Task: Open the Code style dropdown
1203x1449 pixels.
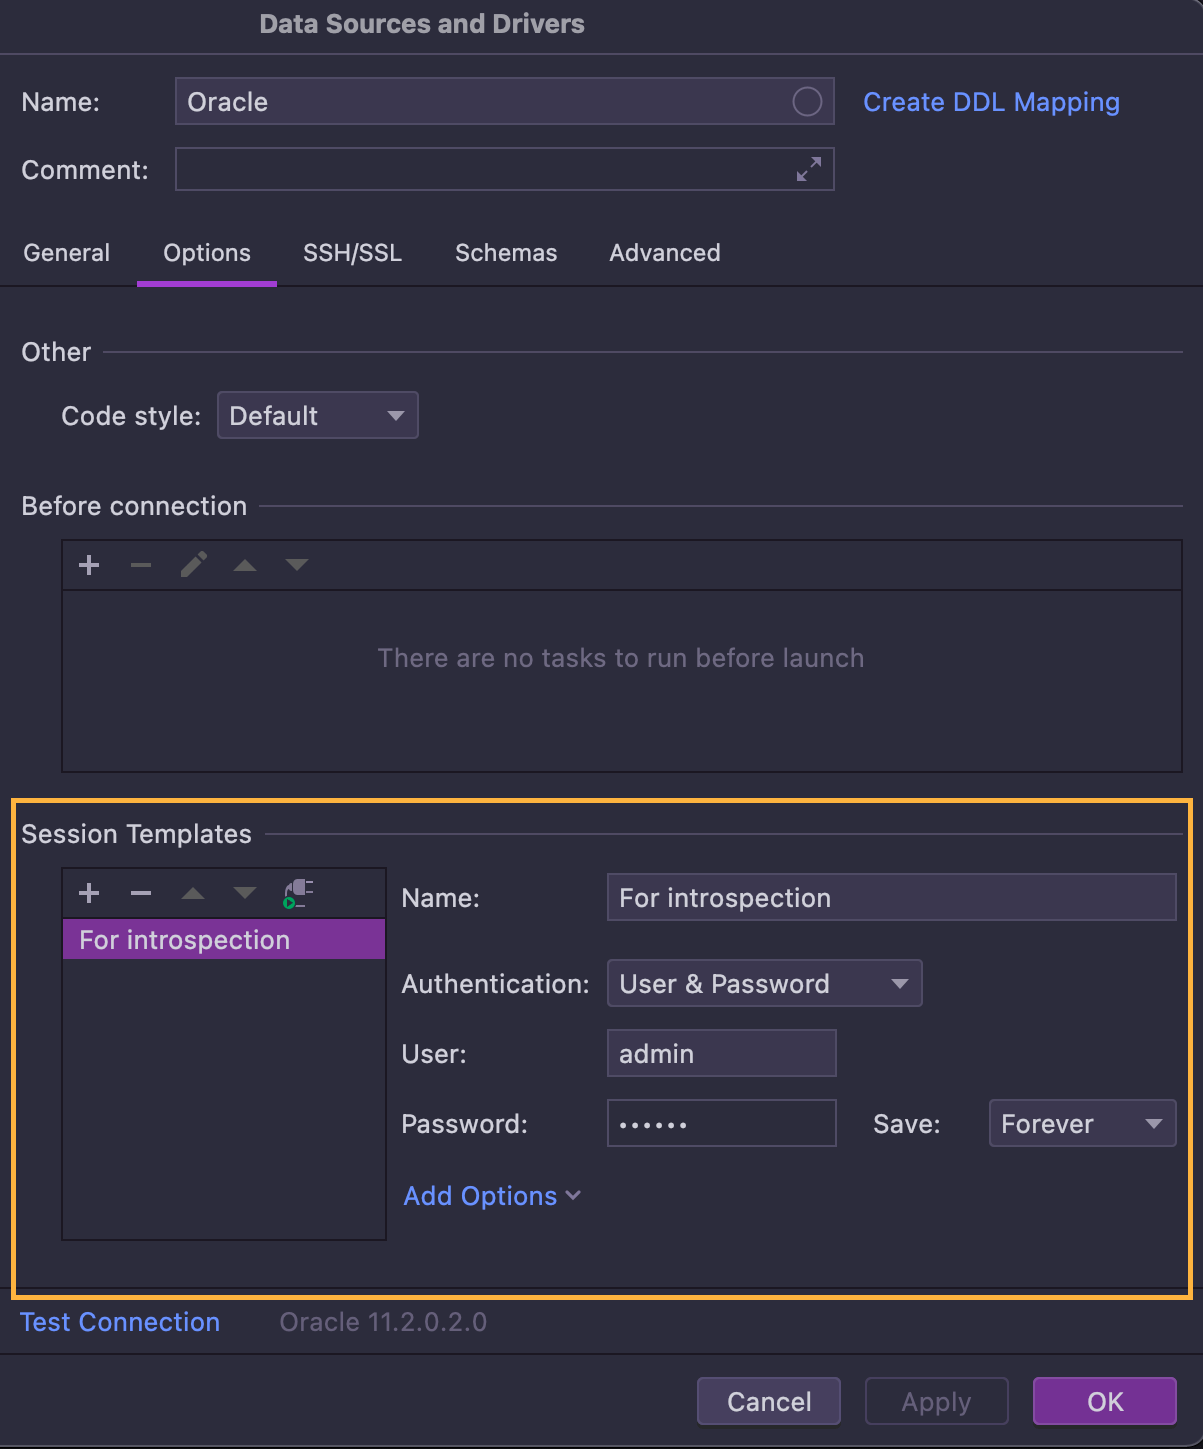Action: point(317,416)
